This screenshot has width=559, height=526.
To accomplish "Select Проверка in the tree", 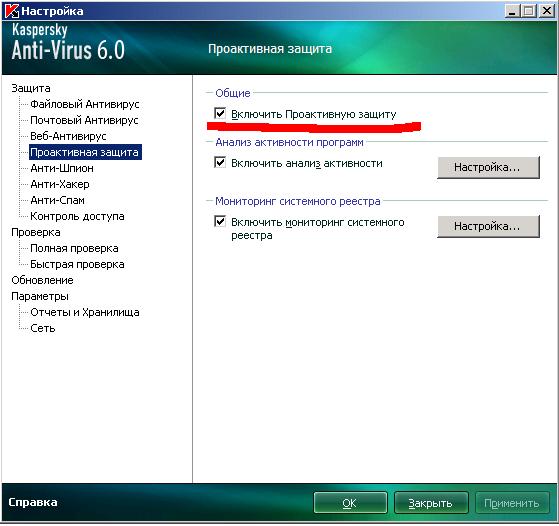I will [36, 232].
